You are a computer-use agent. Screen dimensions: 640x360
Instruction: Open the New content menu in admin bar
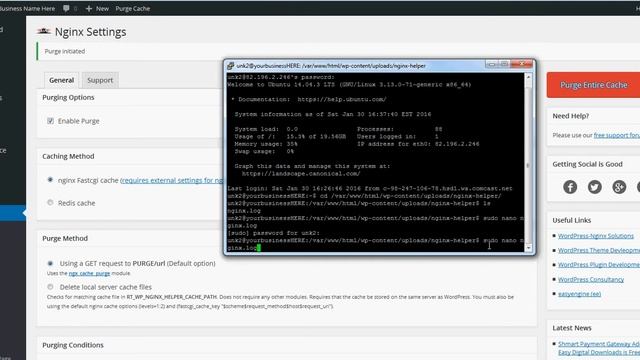coord(97,8)
